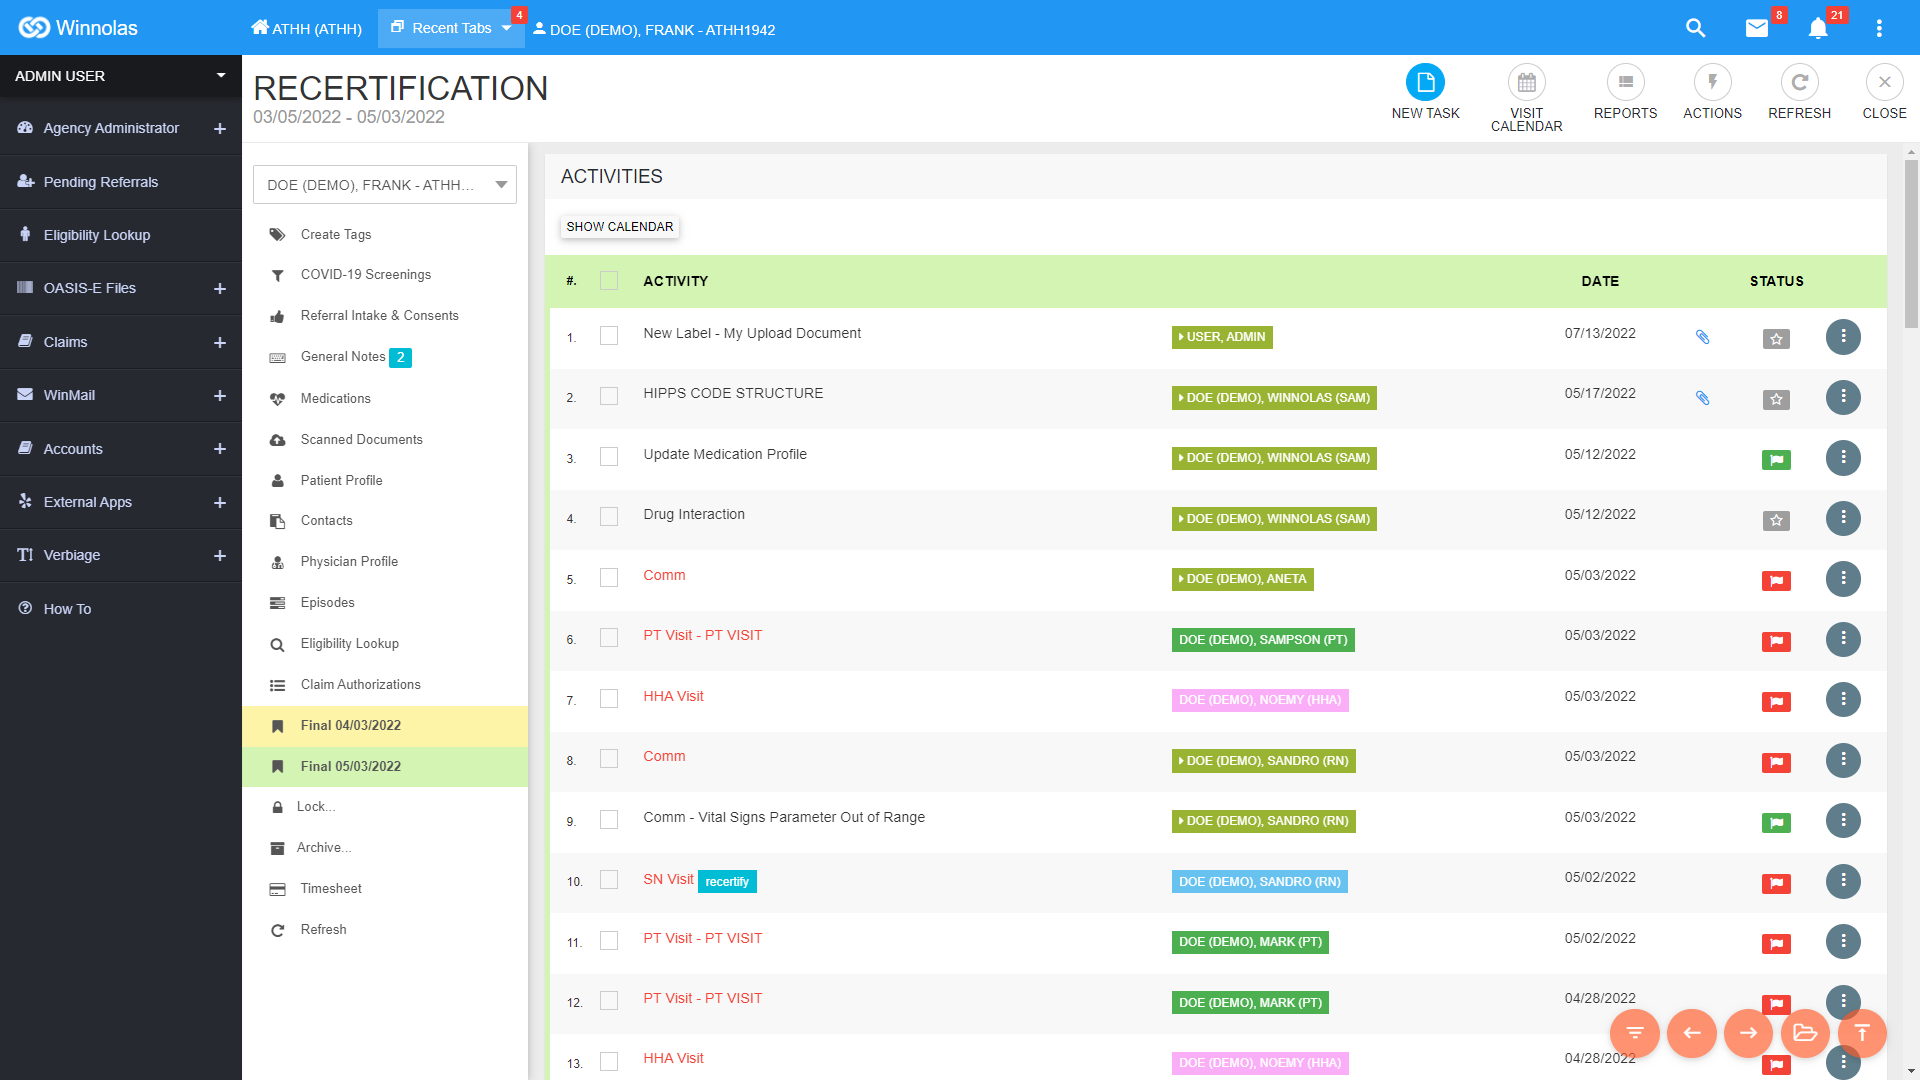This screenshot has width=1920, height=1080.
Task: Open the search magnifier icon
Action: [1695, 28]
